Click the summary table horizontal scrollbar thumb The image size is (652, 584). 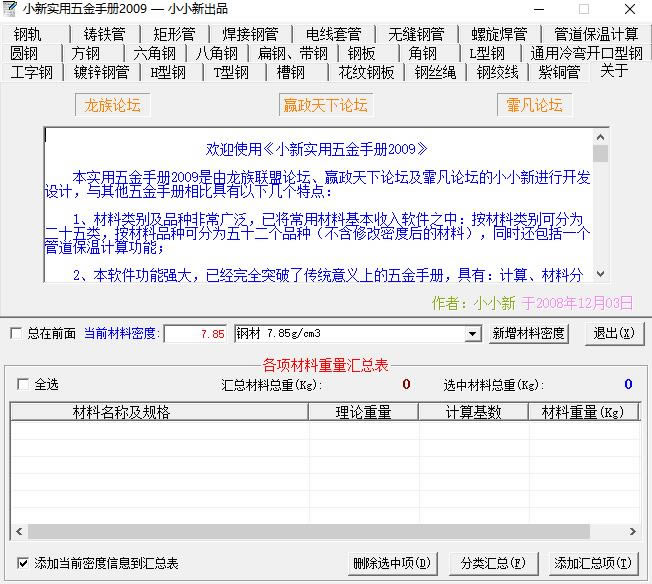tap(309, 531)
